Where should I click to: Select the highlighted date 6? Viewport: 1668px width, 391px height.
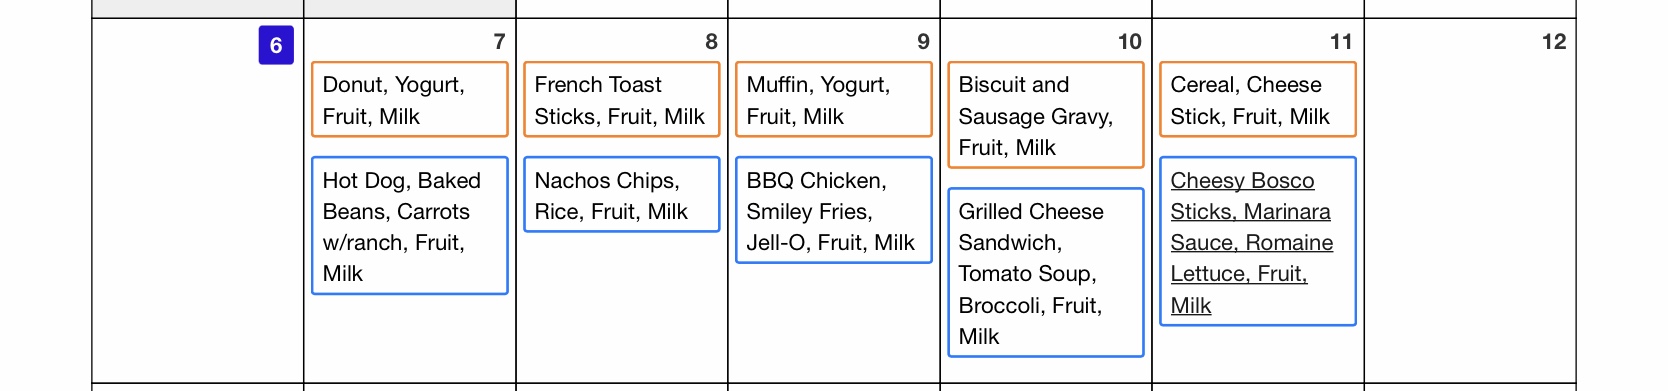point(276,45)
